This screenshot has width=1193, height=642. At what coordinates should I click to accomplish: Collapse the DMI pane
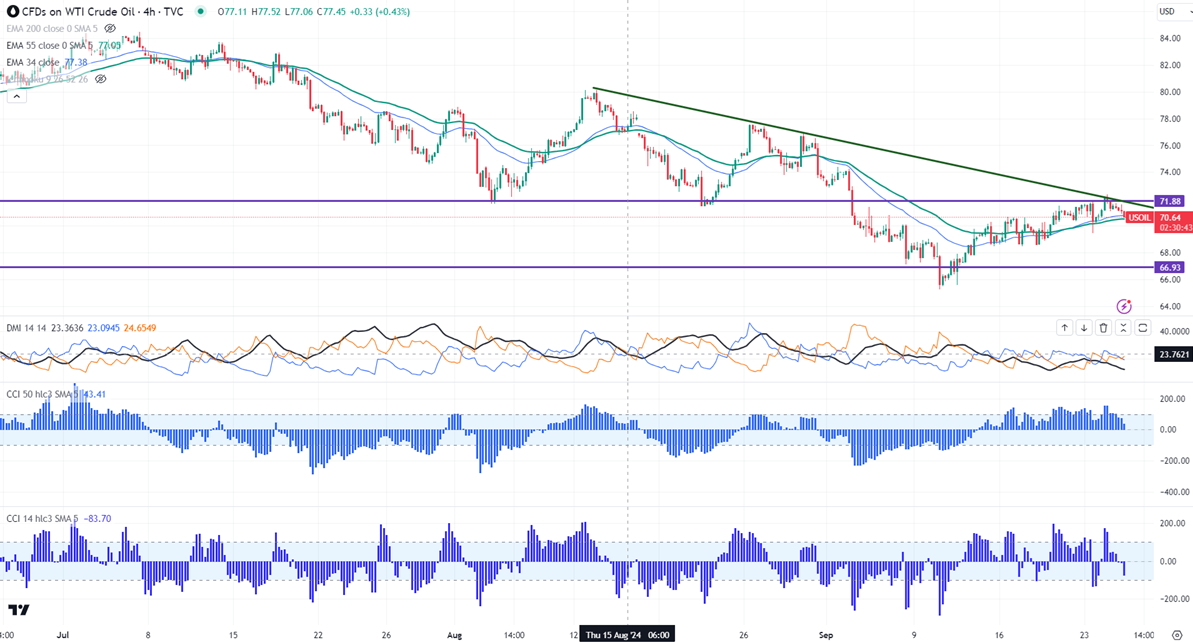[1123, 328]
